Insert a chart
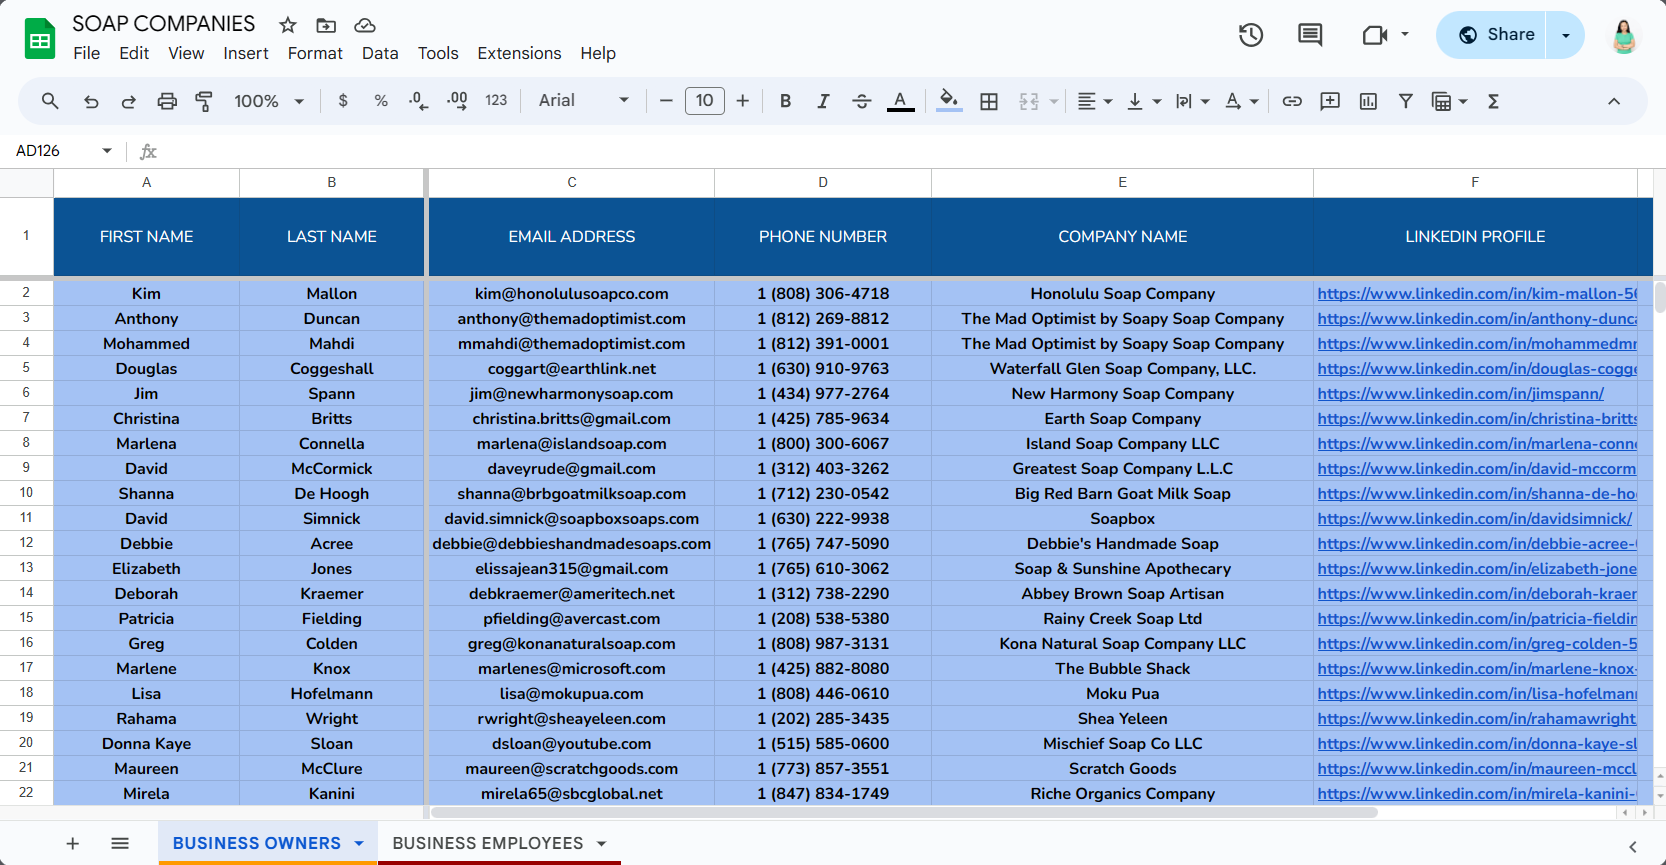This screenshot has height=865, width=1666. click(1368, 101)
